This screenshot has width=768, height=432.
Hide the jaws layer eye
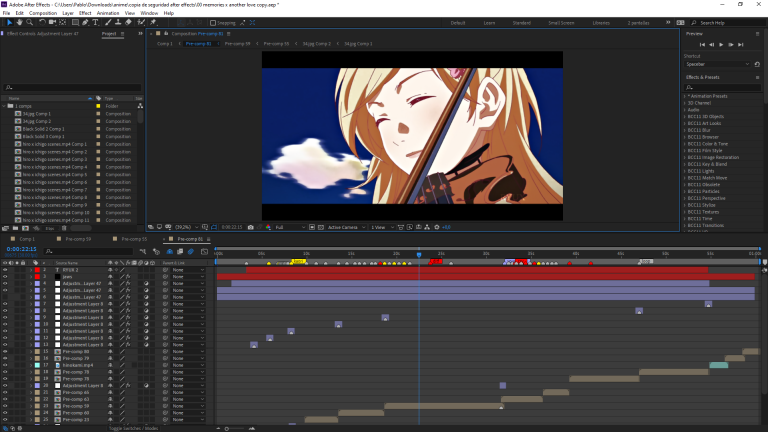[5, 277]
